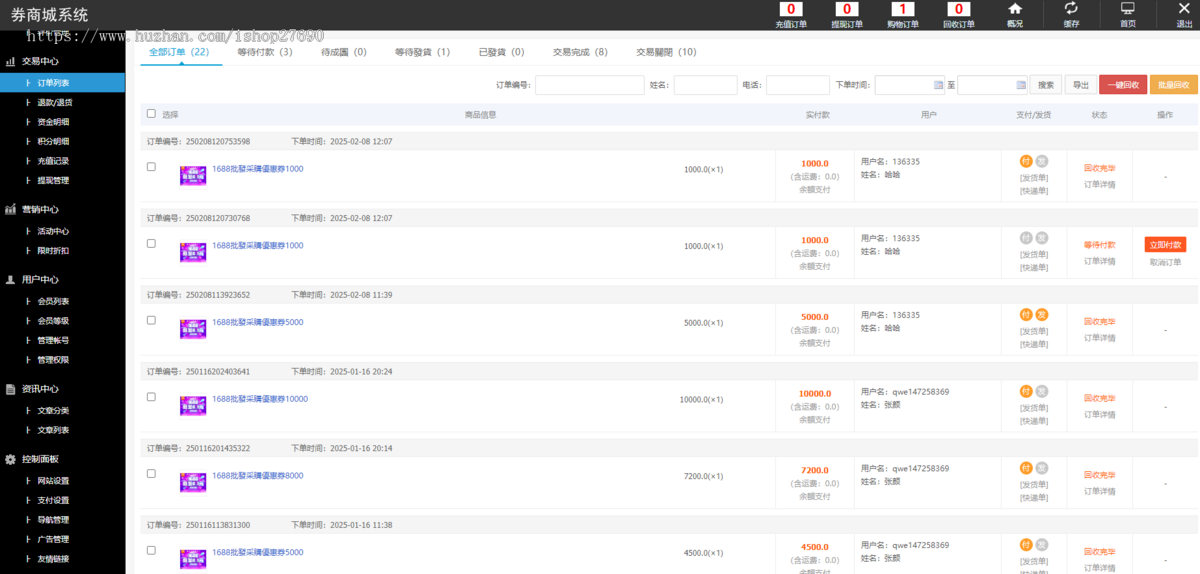The image size is (1200, 574).
Task: Check the box for order 250208120753598
Action: pos(151,167)
